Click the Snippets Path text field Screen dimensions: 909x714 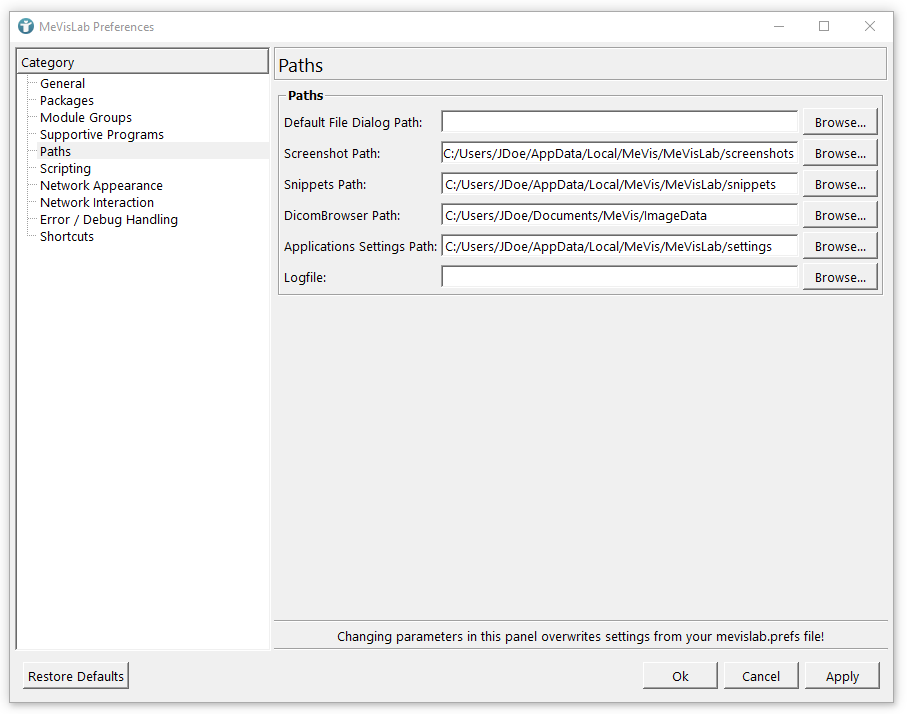coord(619,185)
